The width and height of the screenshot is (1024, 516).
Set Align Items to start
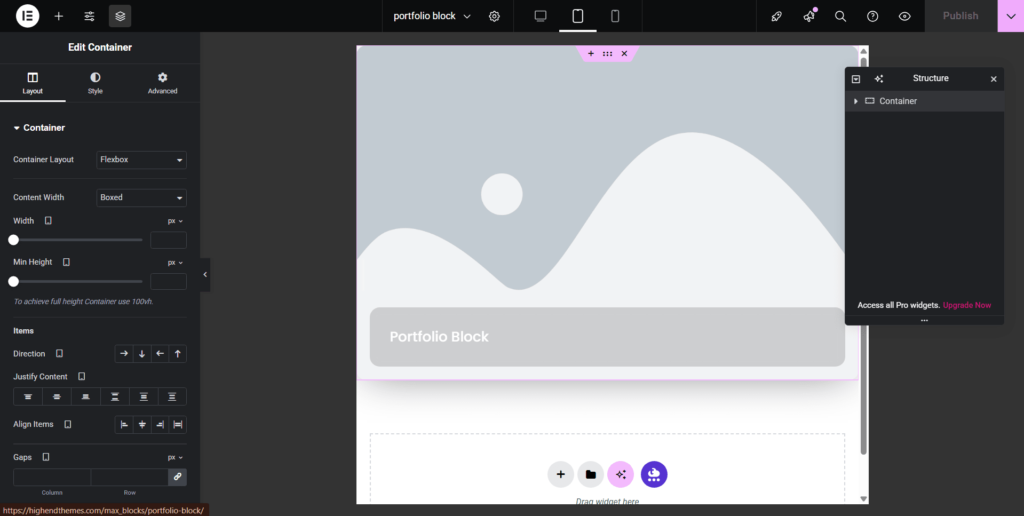124,425
